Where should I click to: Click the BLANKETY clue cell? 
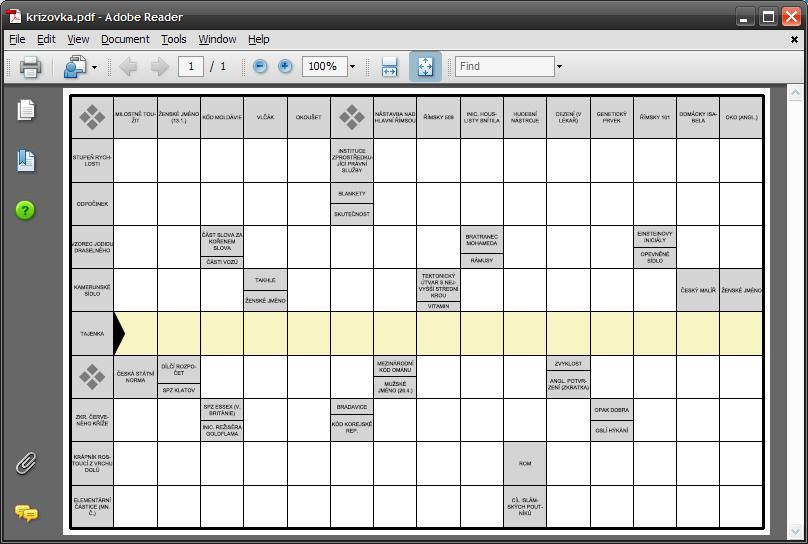pos(352,194)
